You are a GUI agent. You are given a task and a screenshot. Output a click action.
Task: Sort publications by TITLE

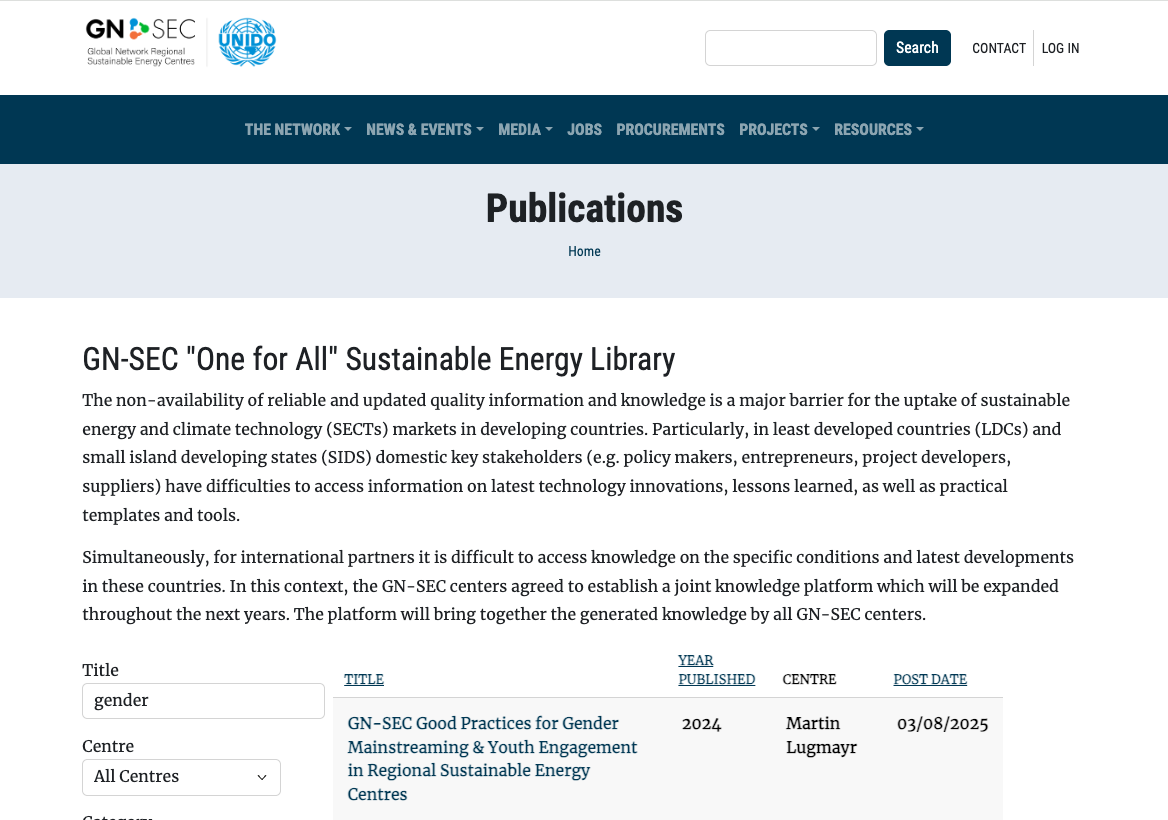363,679
